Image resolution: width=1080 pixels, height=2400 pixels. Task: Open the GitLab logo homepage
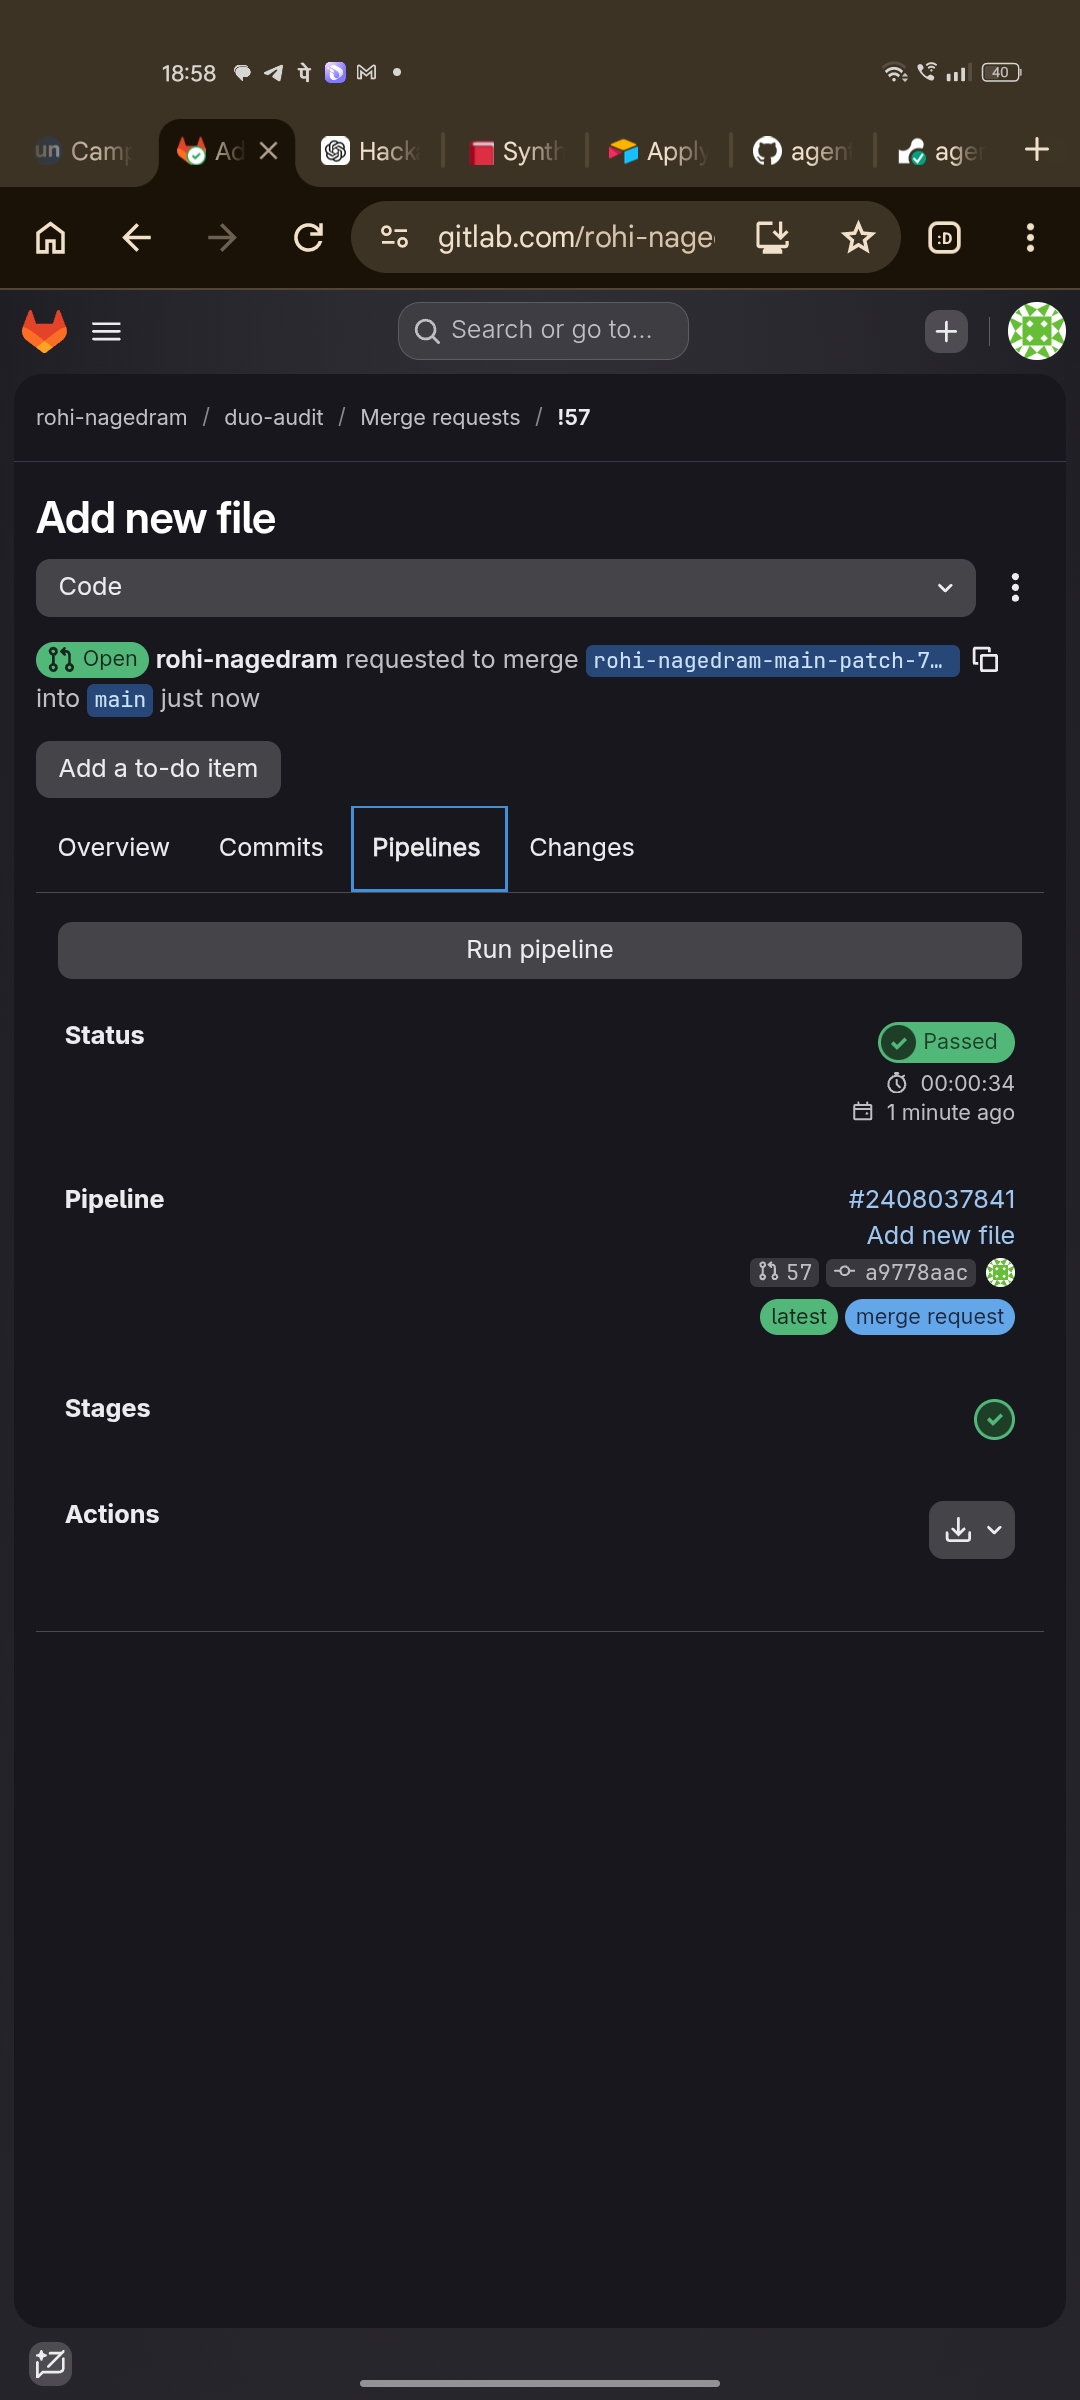pos(44,331)
